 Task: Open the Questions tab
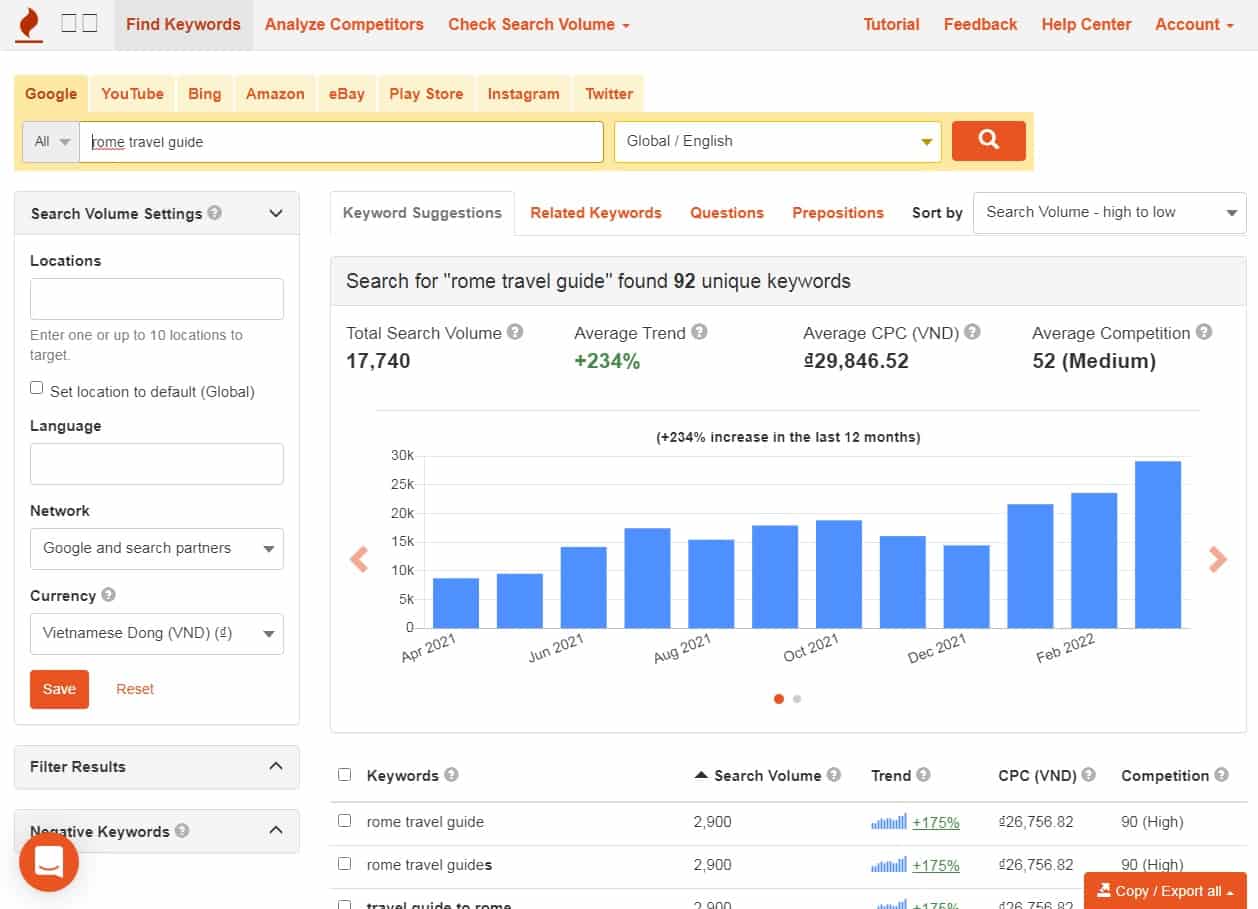(x=727, y=212)
